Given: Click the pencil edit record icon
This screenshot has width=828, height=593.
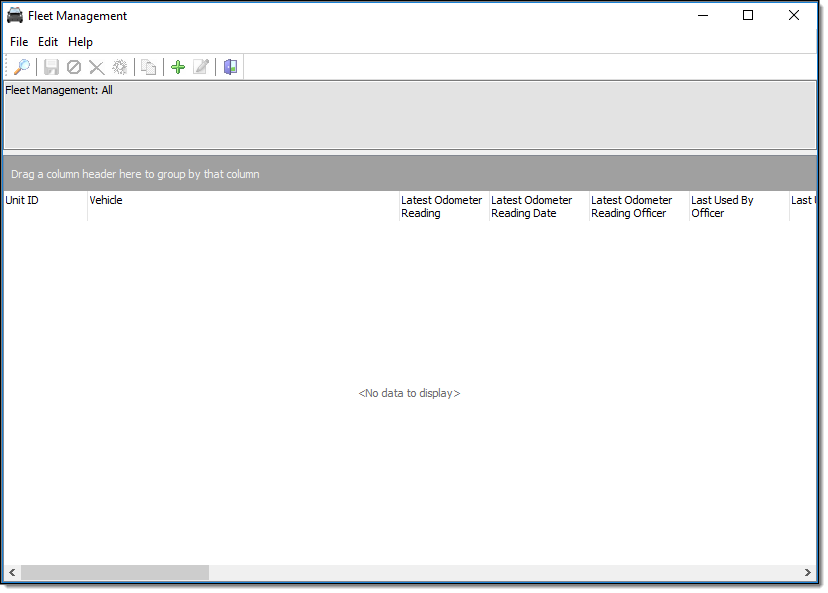Looking at the screenshot, I should 201,67.
